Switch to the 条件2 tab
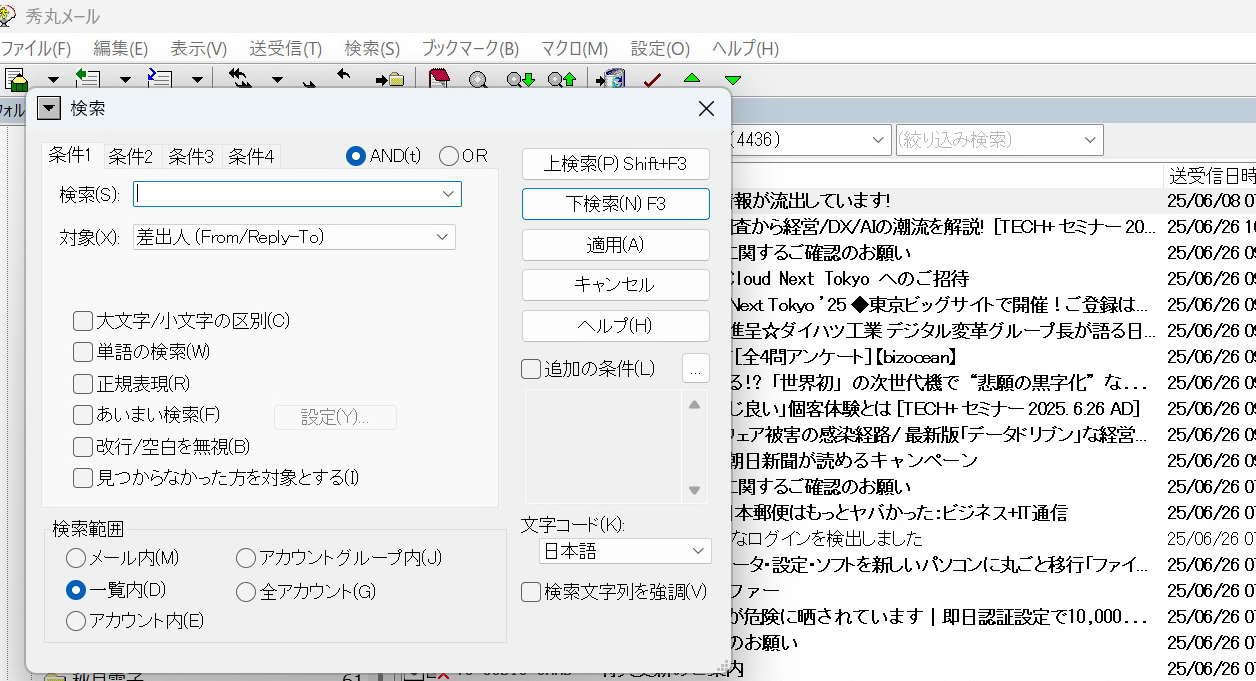Screen dimensions: 1256x681 pos(131,156)
